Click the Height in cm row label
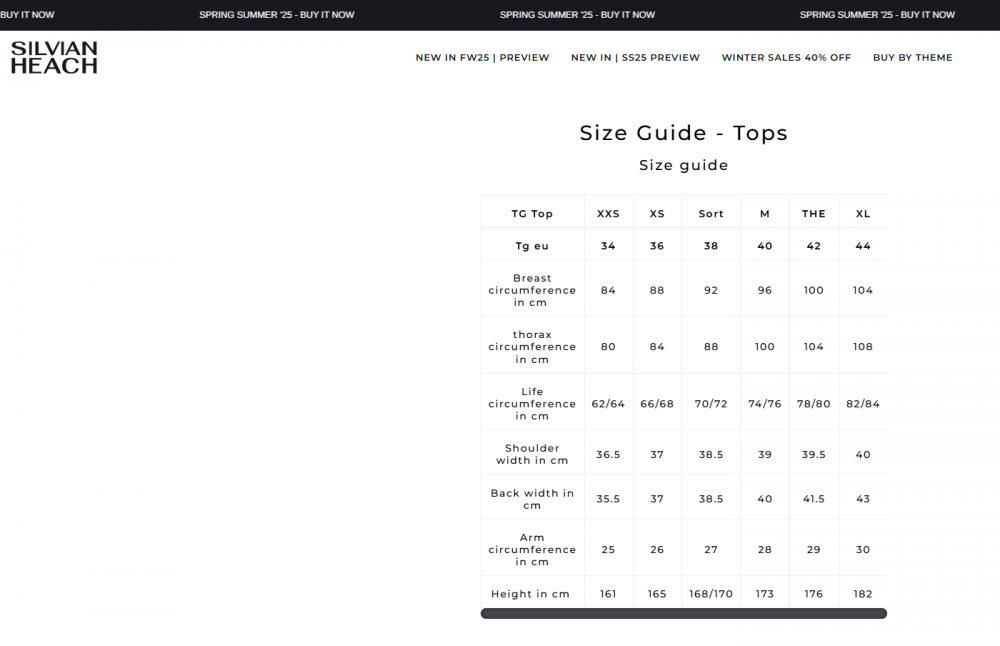This screenshot has height=646, width=1000. (530, 594)
